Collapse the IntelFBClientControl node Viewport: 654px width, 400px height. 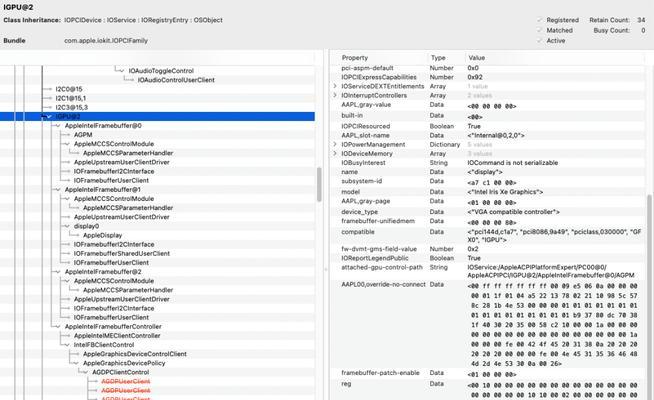(x=67, y=345)
